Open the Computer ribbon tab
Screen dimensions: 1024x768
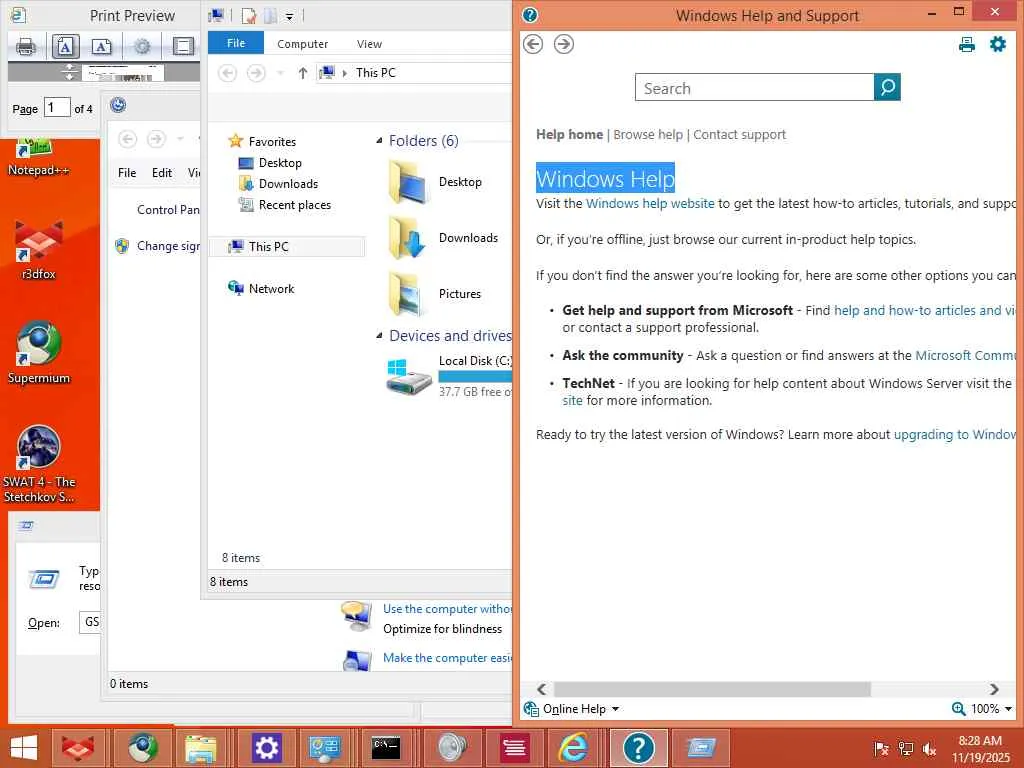tap(302, 44)
